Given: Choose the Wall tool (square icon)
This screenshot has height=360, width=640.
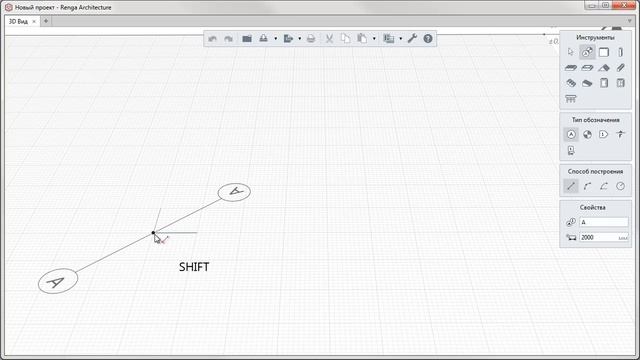Looking at the screenshot, I should pos(604,52).
